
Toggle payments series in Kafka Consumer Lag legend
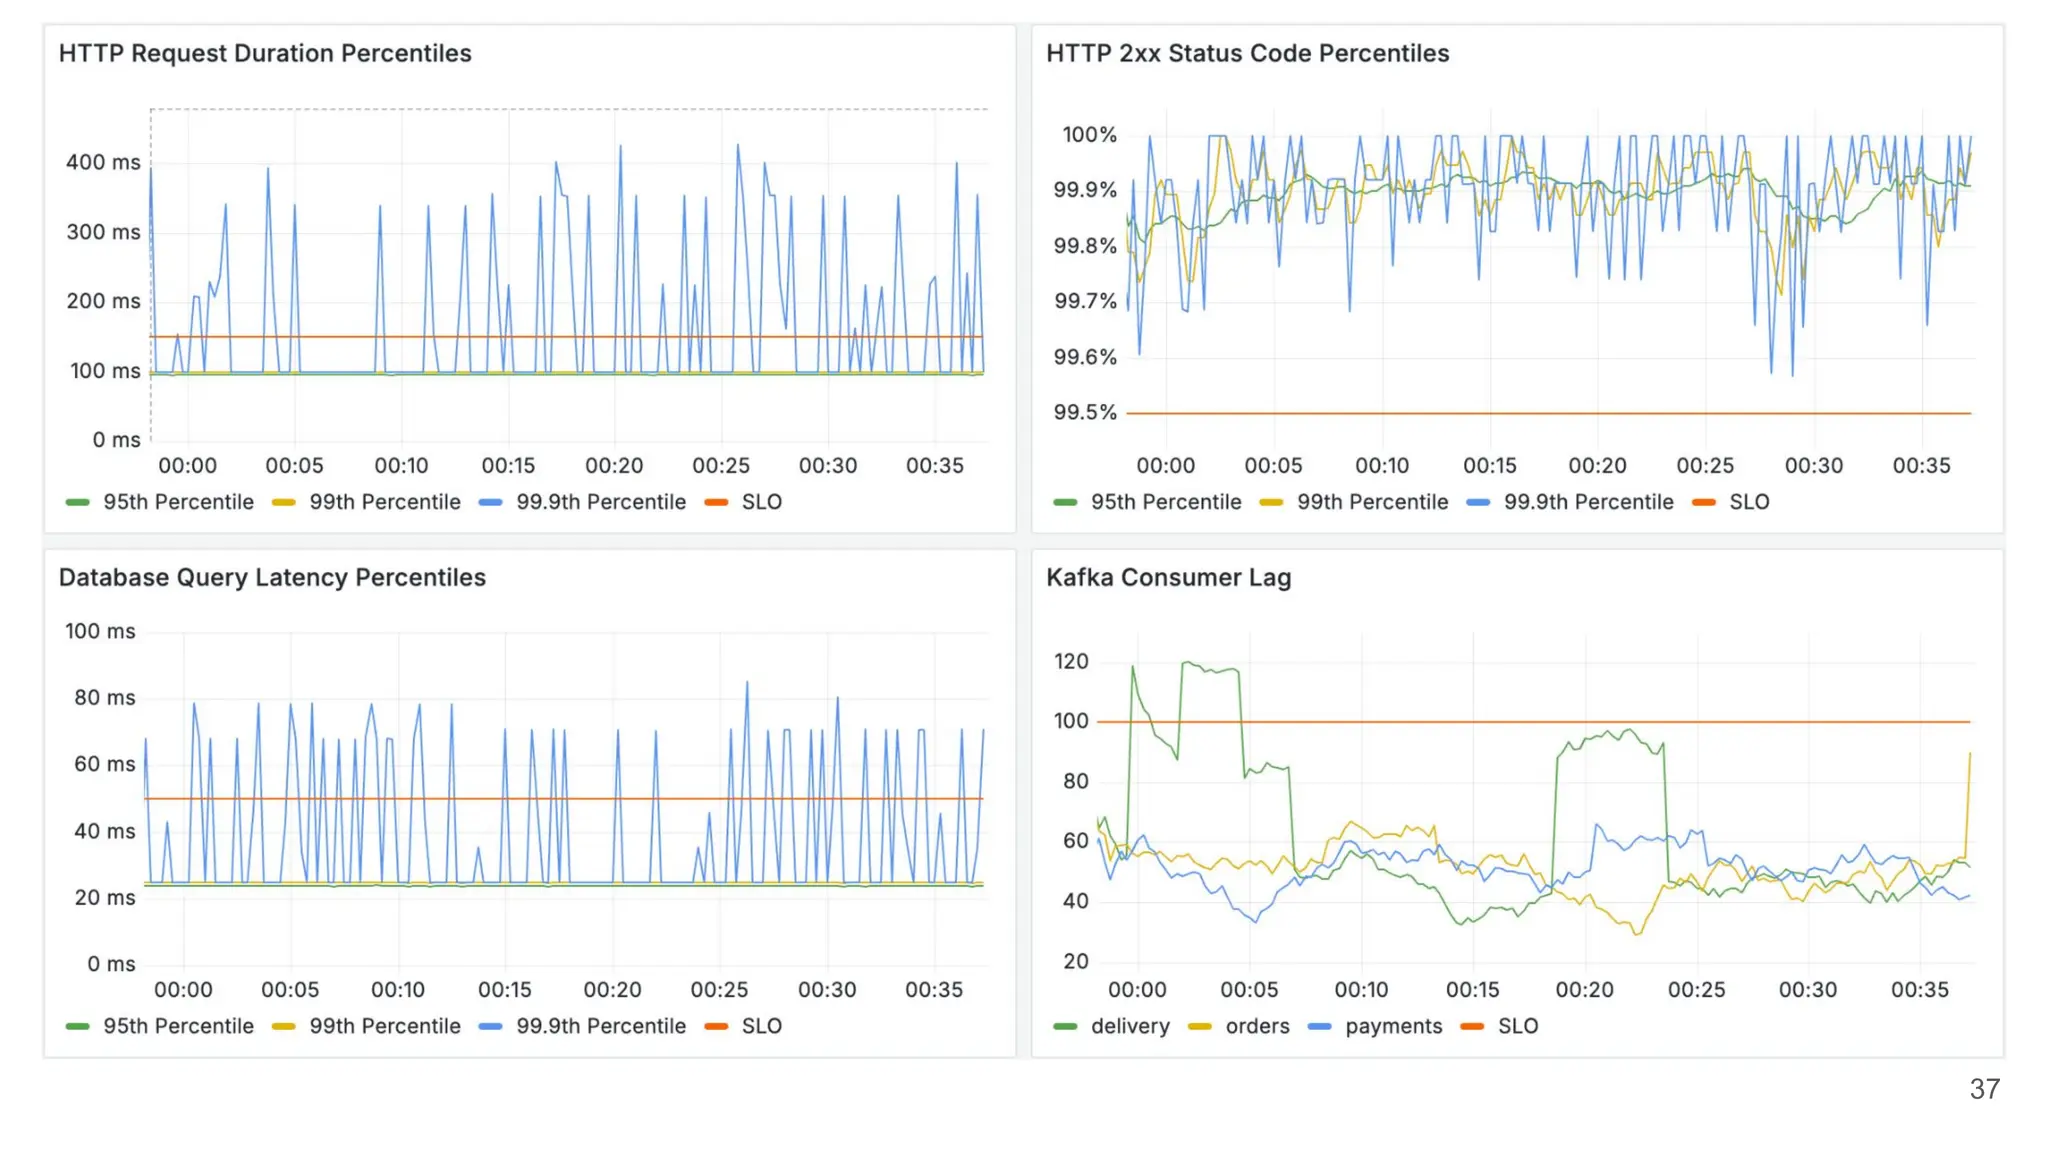click(x=1393, y=1026)
